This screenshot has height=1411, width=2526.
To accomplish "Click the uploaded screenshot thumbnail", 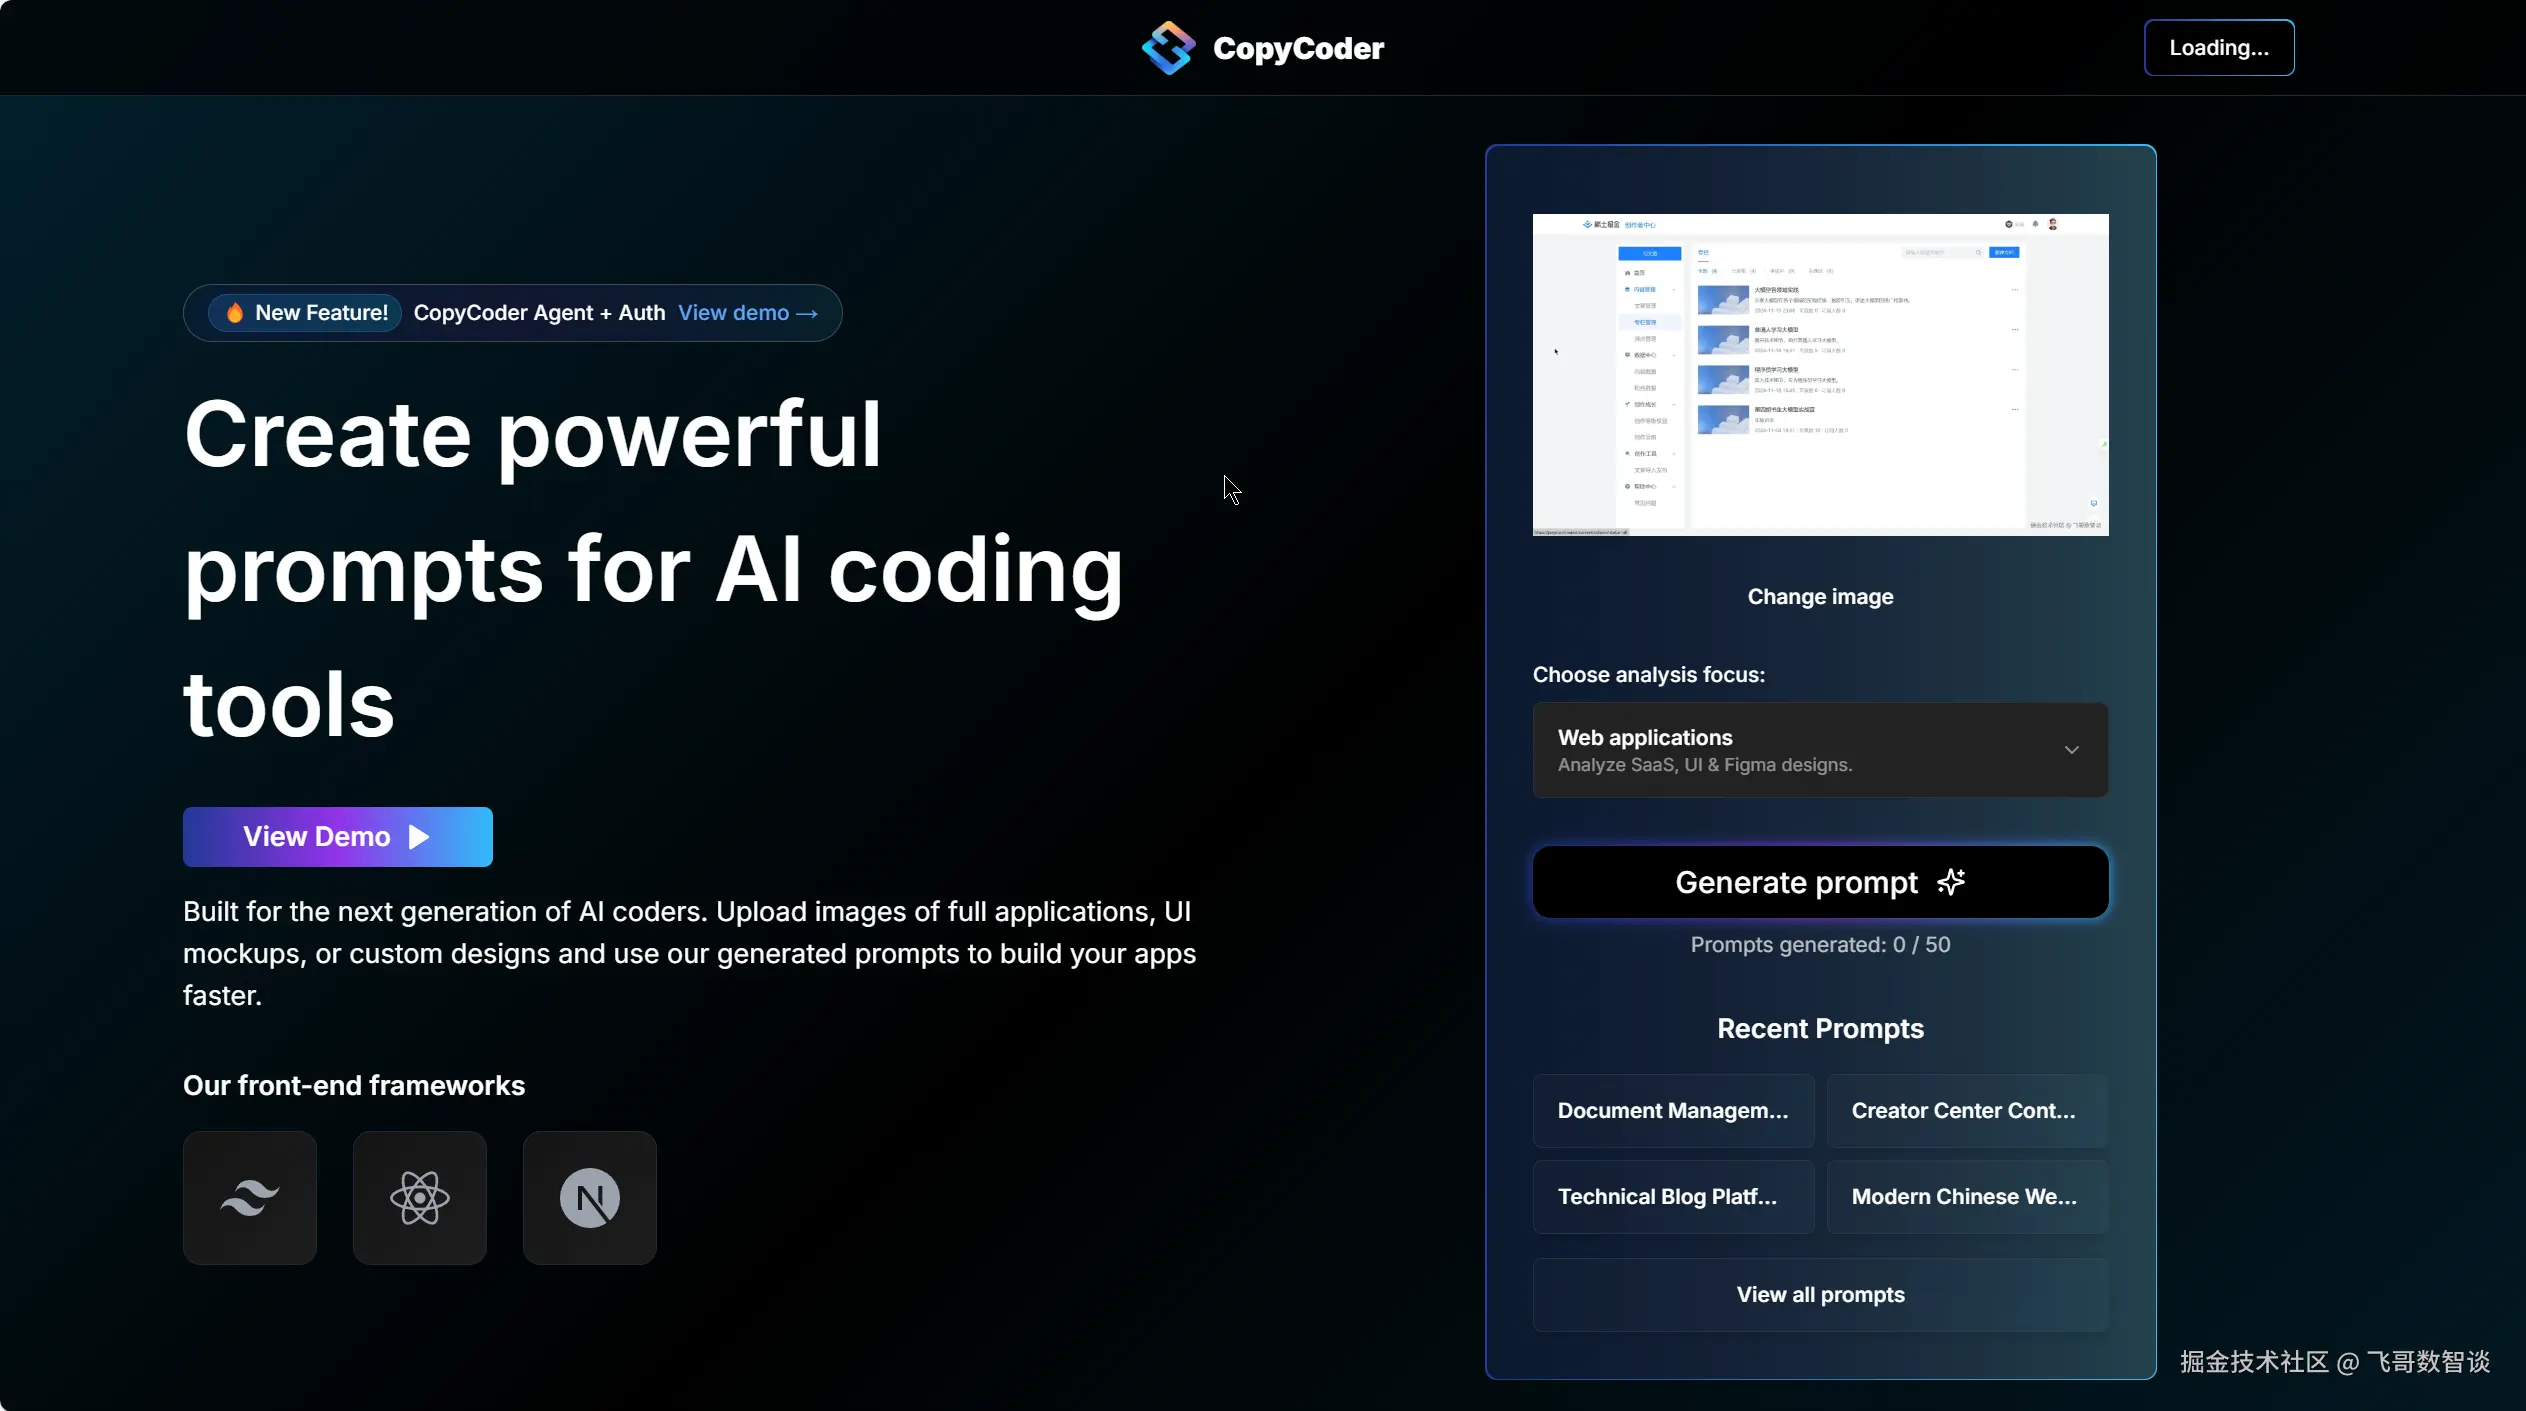I will tap(1820, 375).
